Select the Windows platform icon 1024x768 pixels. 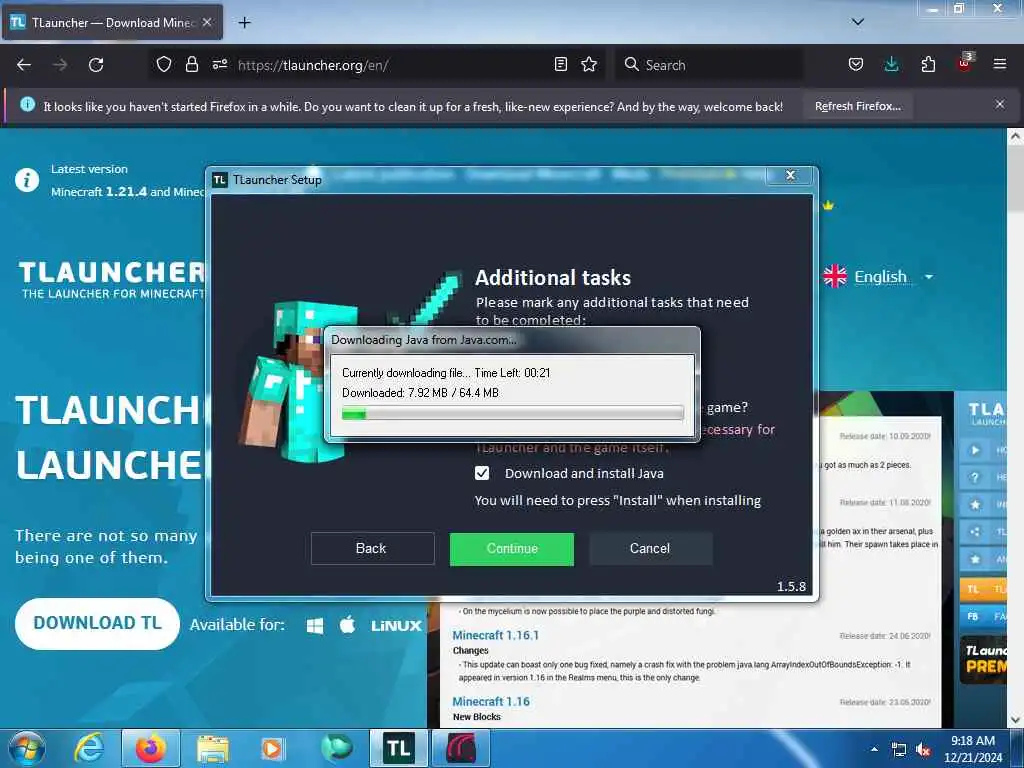tap(315, 626)
